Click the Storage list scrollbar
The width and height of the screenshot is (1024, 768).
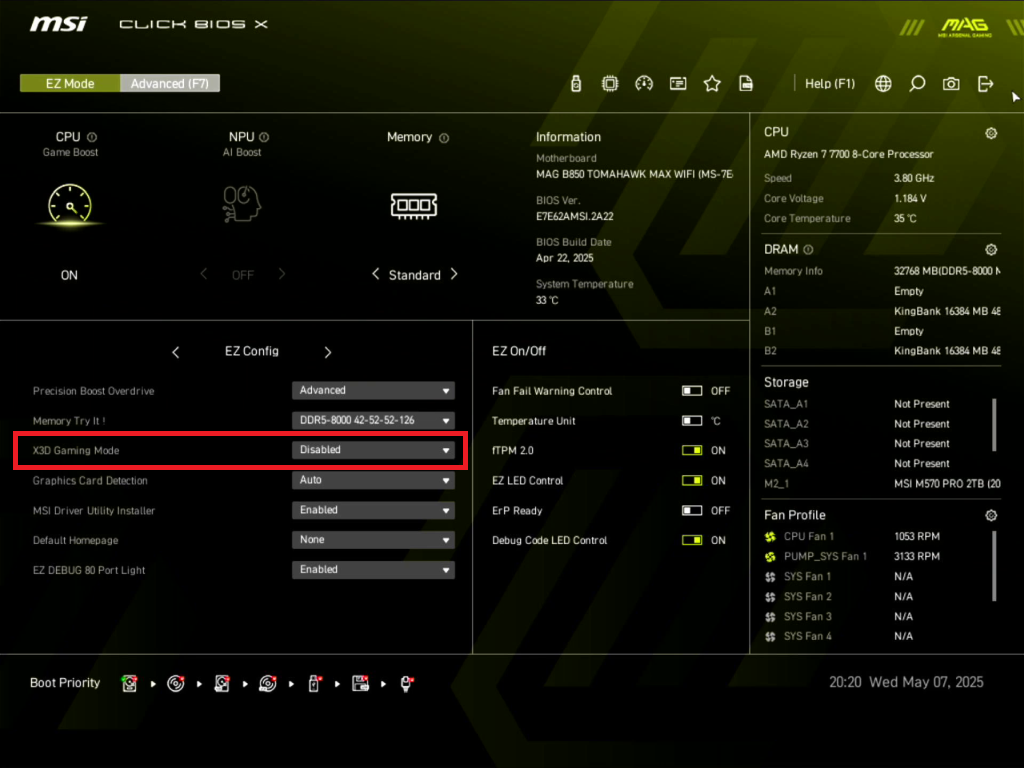994,424
